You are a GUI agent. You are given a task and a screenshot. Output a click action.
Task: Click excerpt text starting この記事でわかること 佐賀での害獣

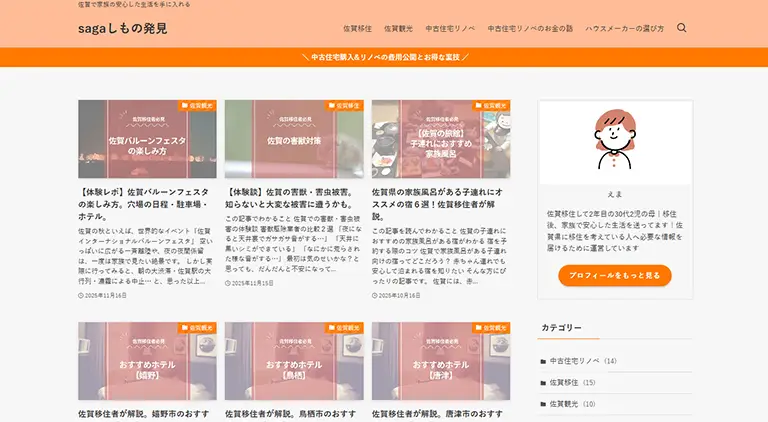(293, 244)
